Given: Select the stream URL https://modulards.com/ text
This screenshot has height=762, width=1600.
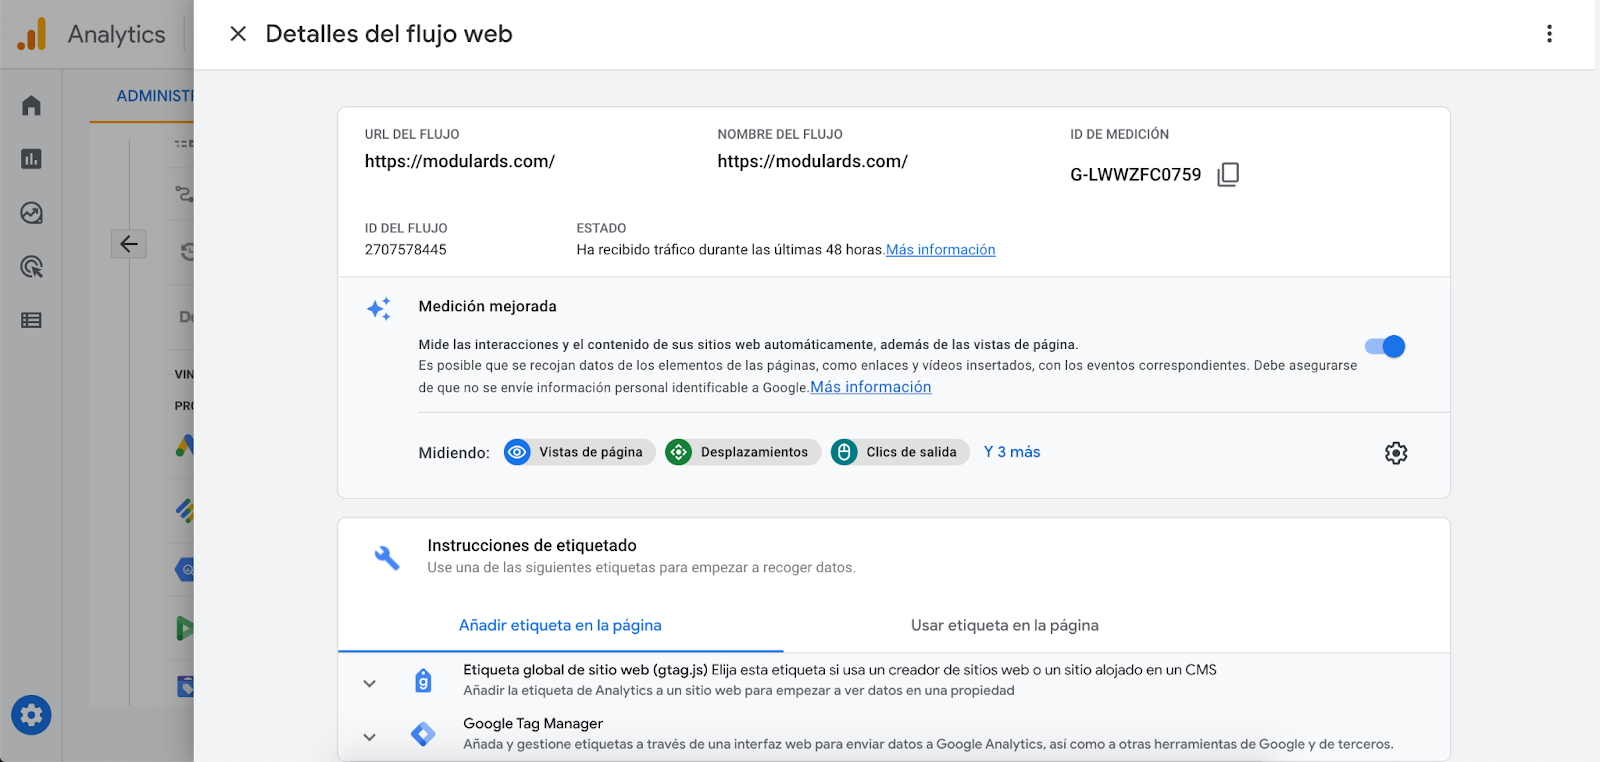Looking at the screenshot, I should point(459,161).
